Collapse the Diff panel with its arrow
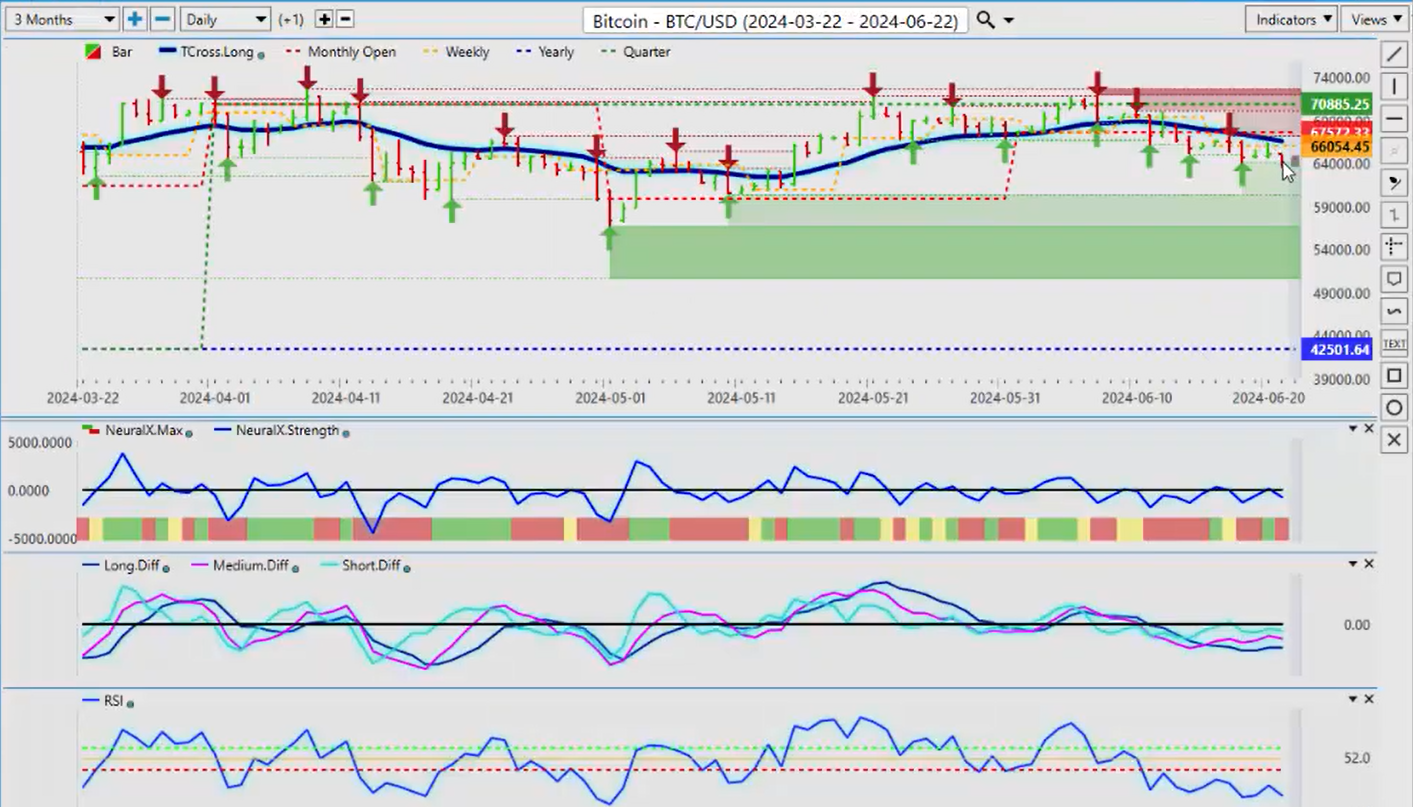Viewport: 1413px width, 807px height. [1353, 564]
